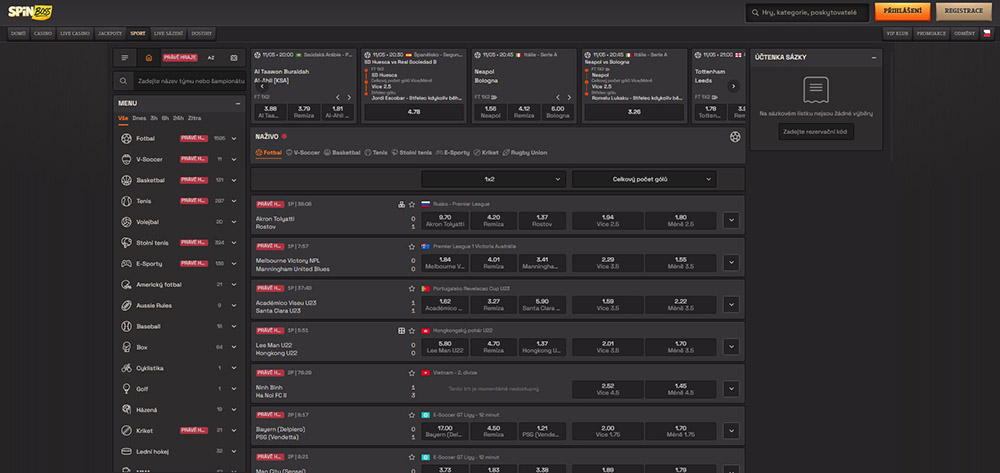This screenshot has height=473, width=1000.
Task: Favorite the Académico Viseu U23 match star
Action: click(412, 289)
